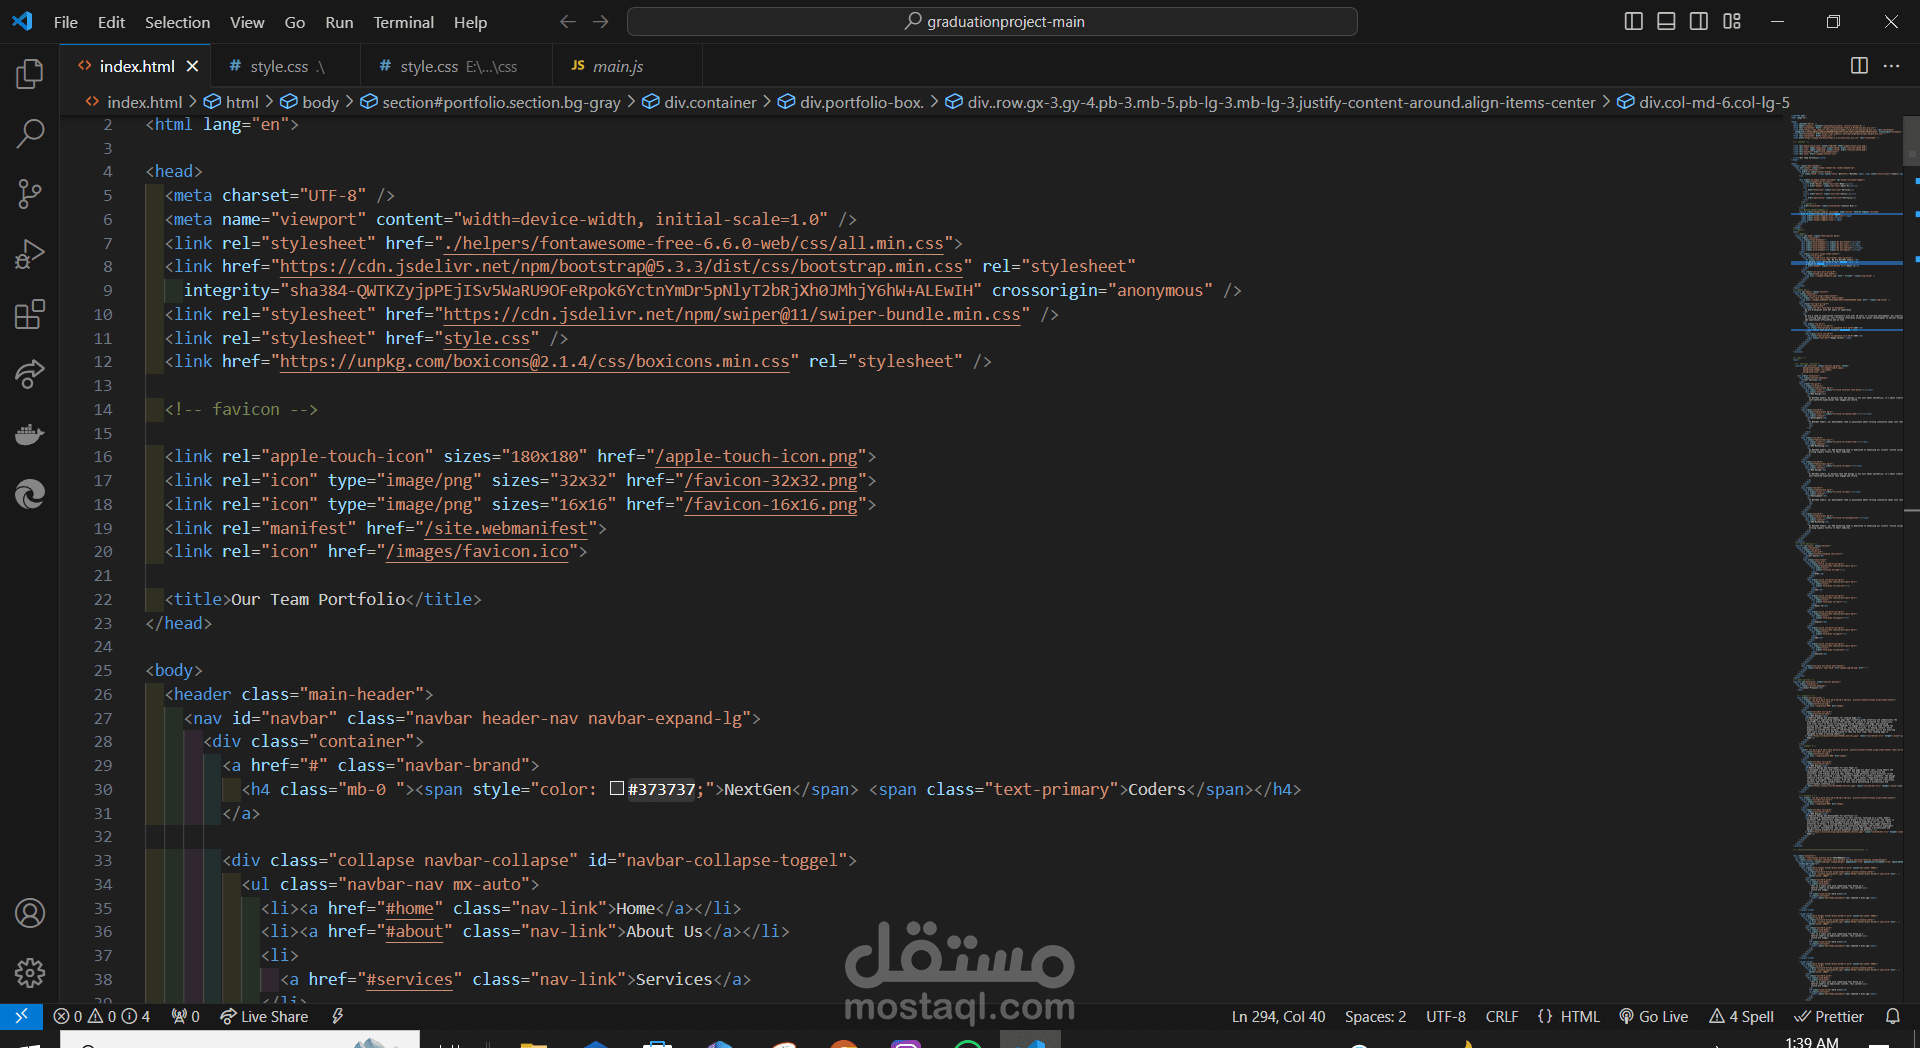This screenshot has height=1048, width=1920.
Task: Click the Go Back arrow in title bar
Action: 568,22
